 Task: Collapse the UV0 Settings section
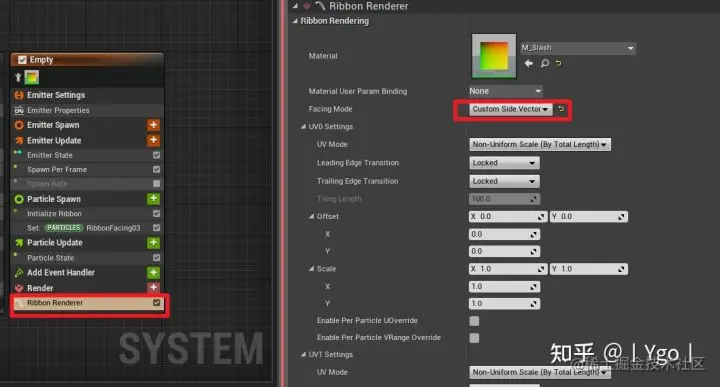303,126
